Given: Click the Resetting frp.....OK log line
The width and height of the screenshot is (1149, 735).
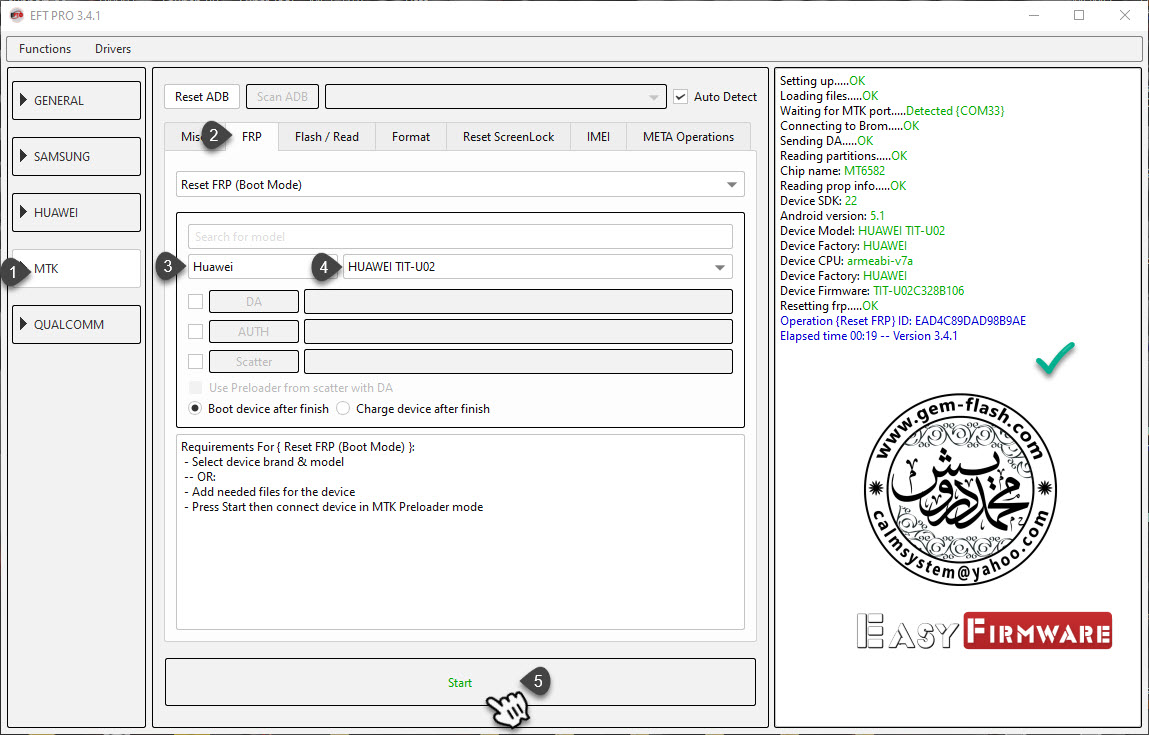Looking at the screenshot, I should [x=829, y=306].
